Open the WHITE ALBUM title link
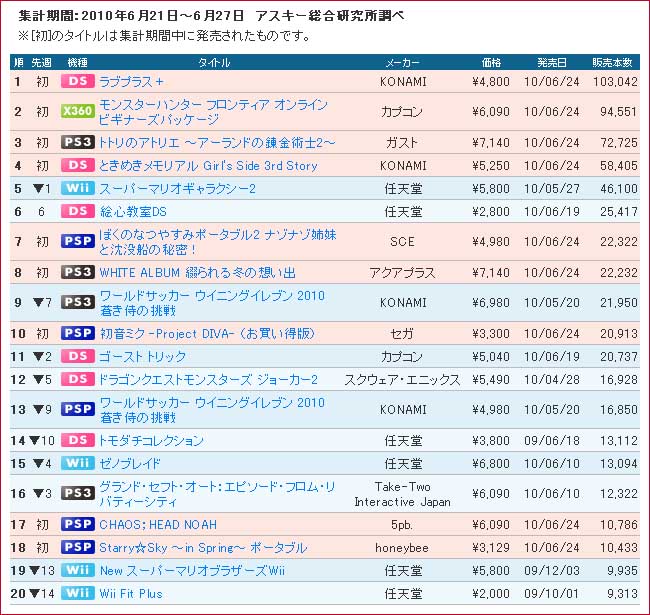The width and height of the screenshot is (650, 615). pos(197,273)
